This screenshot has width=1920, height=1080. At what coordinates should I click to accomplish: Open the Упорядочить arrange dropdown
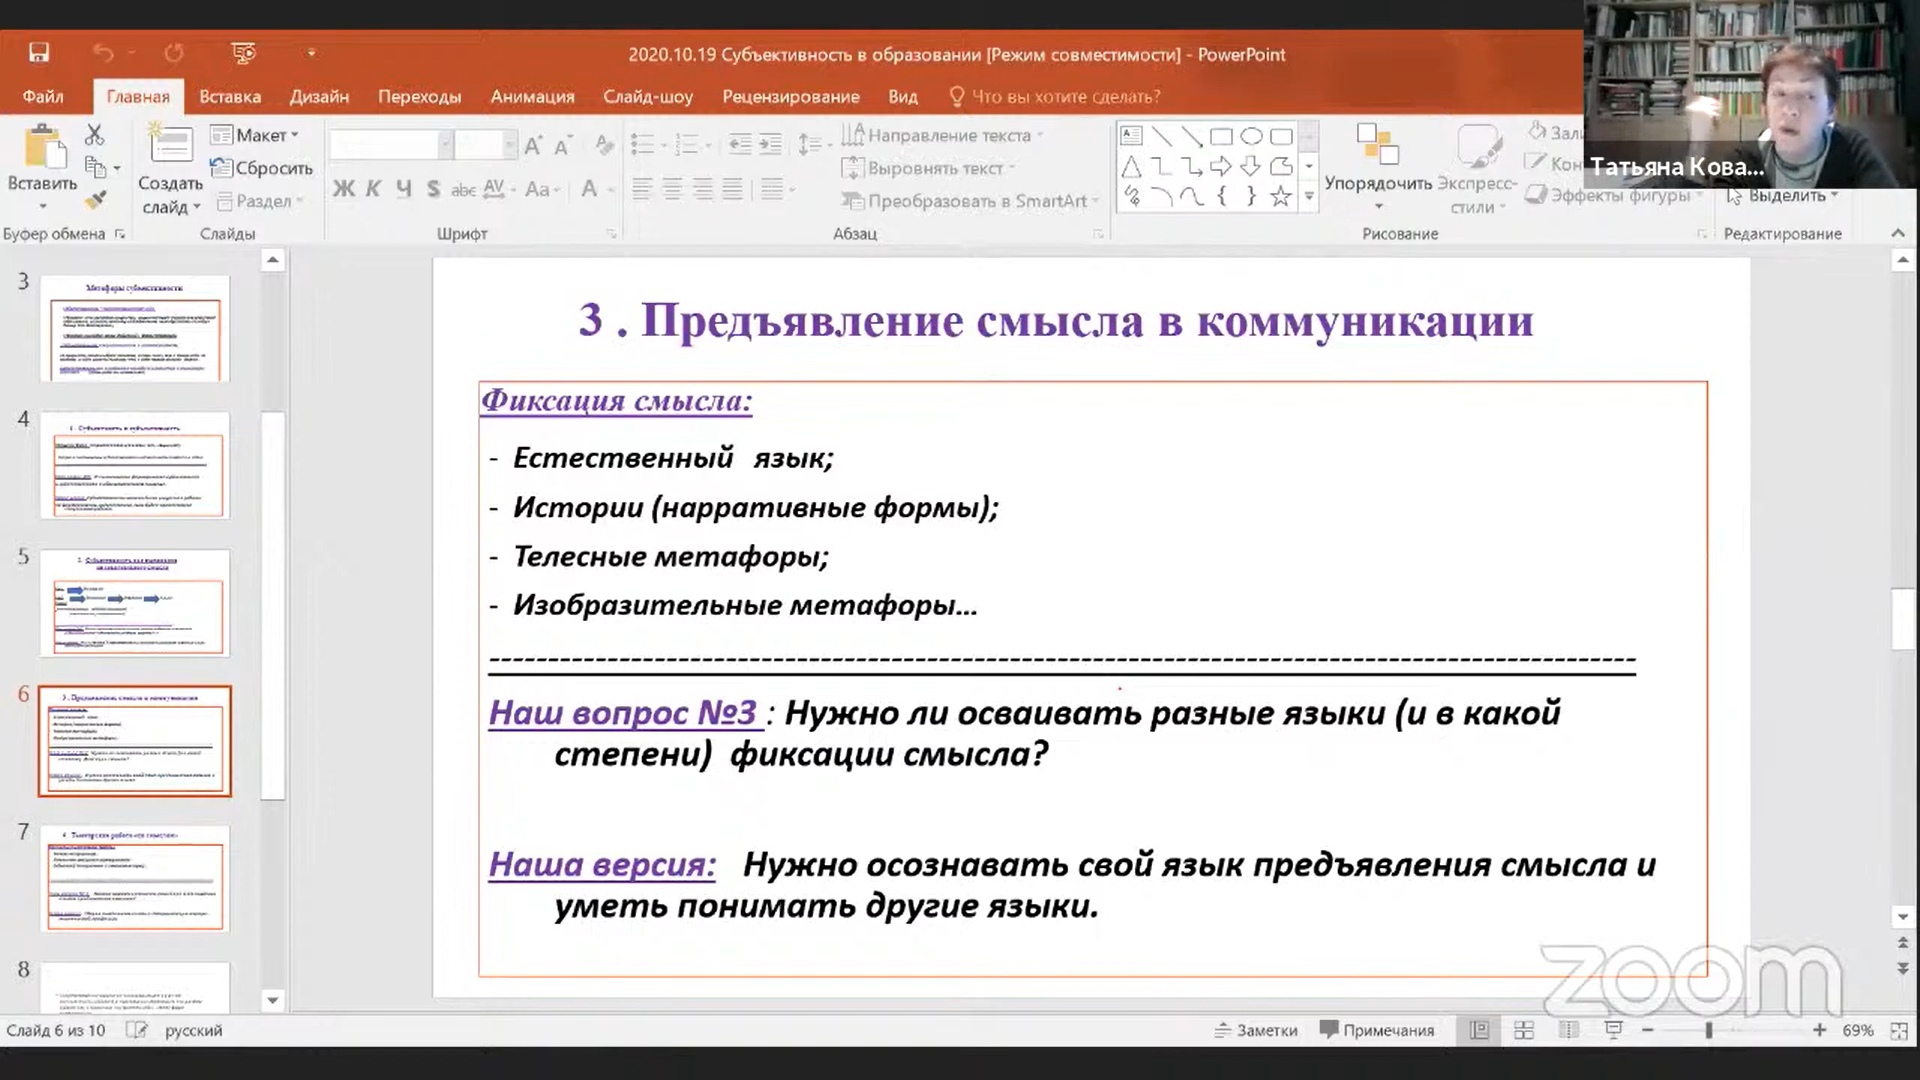(1377, 184)
